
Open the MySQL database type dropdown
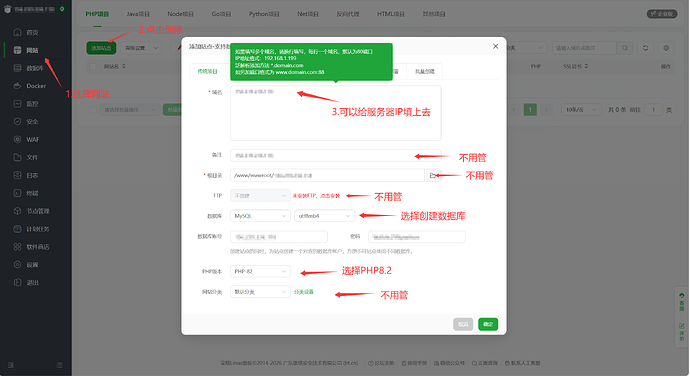(x=260, y=216)
